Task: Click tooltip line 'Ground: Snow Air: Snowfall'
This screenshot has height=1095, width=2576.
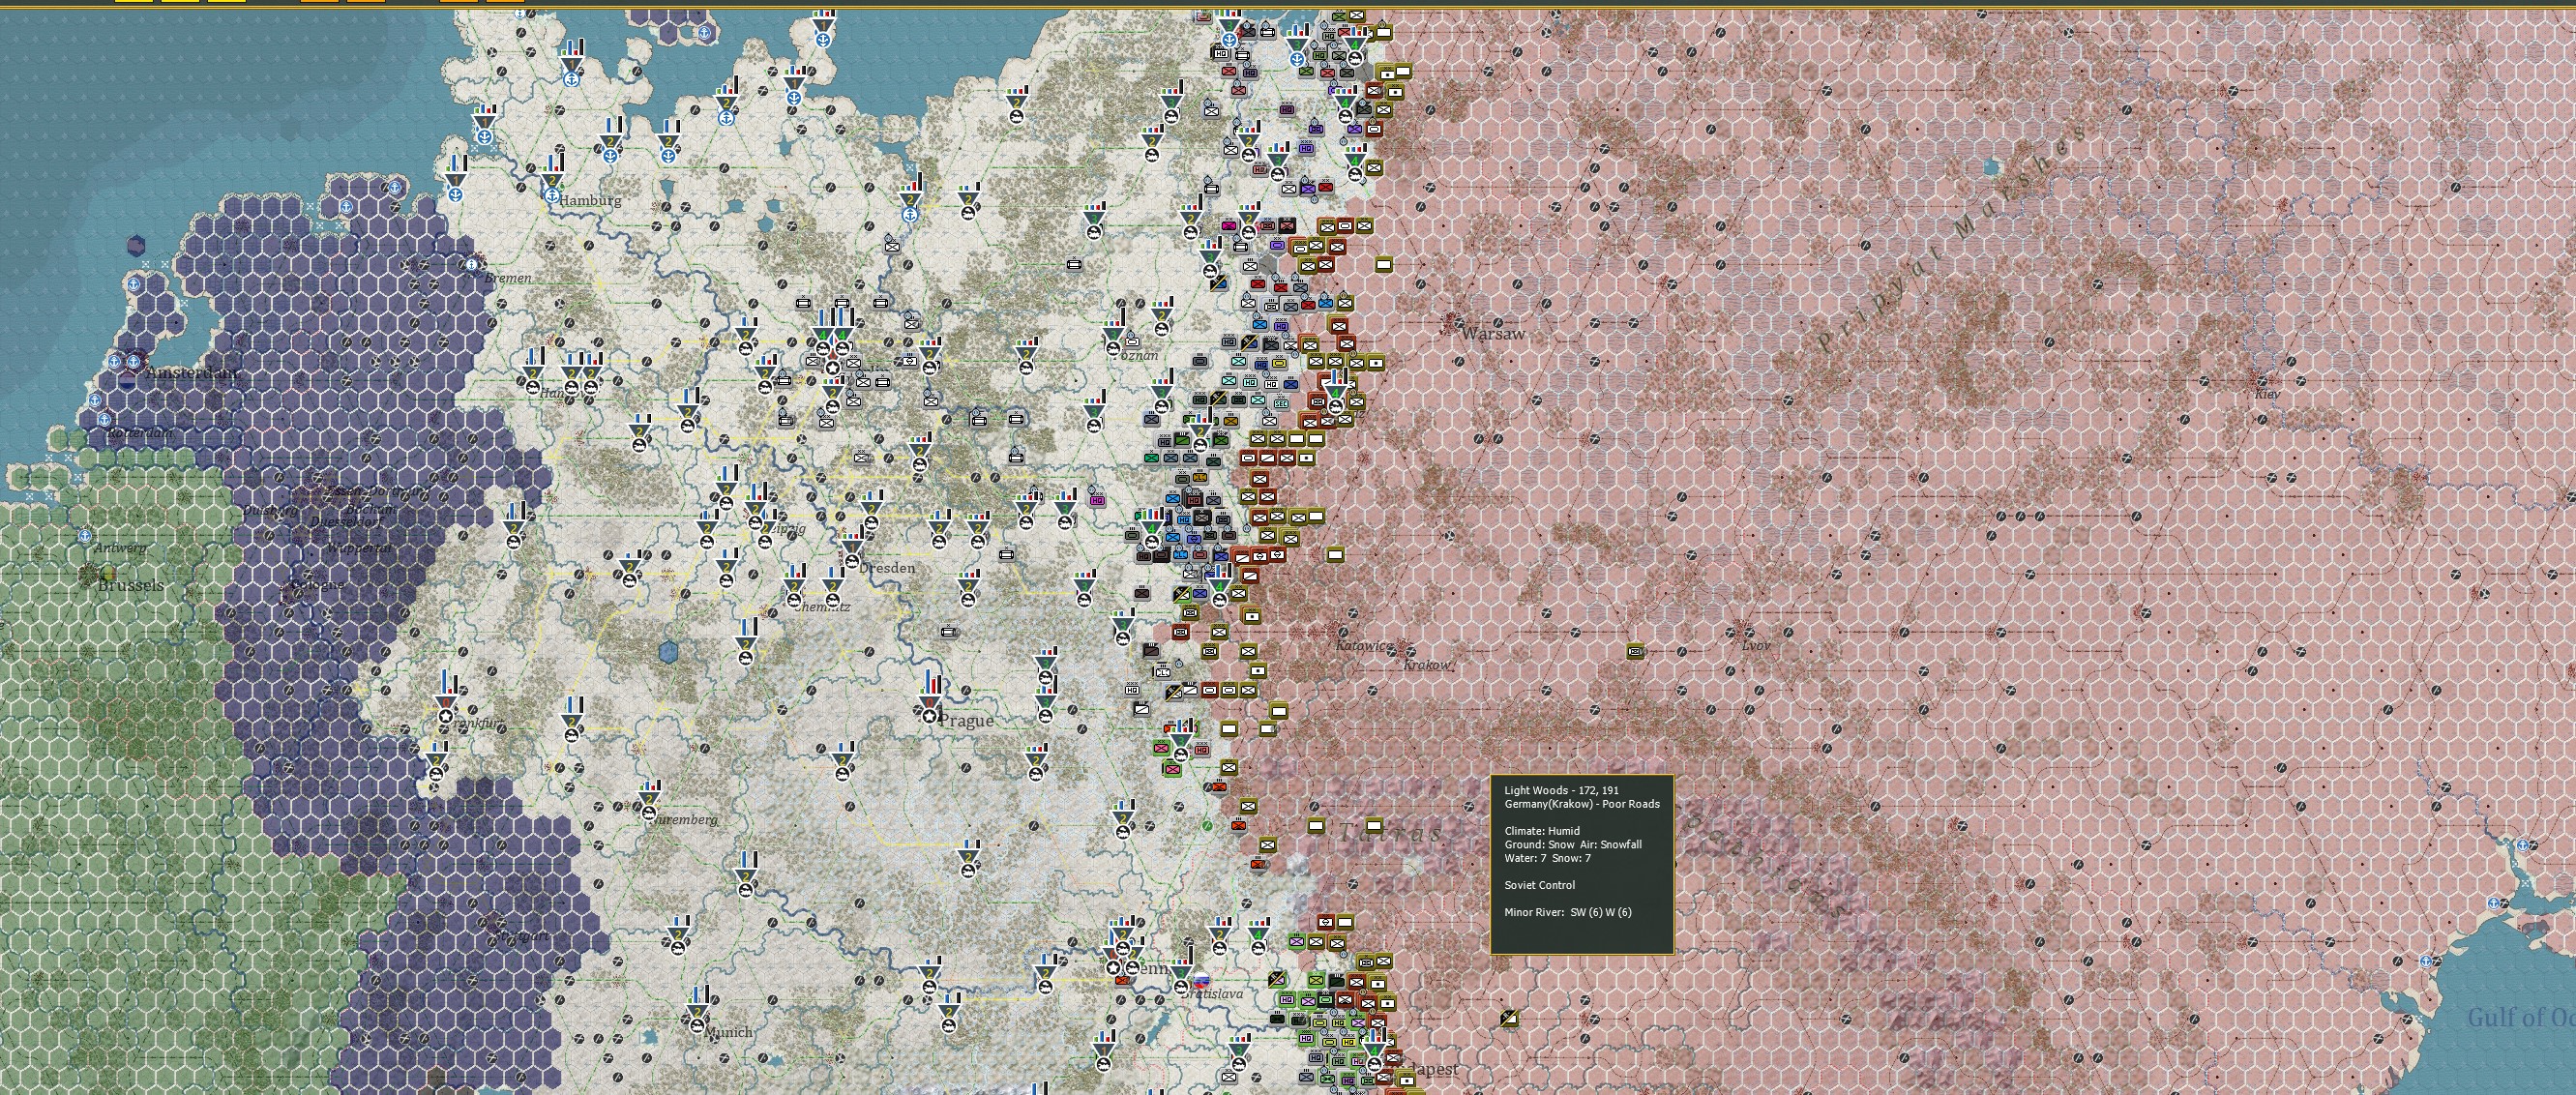Action: [1573, 845]
